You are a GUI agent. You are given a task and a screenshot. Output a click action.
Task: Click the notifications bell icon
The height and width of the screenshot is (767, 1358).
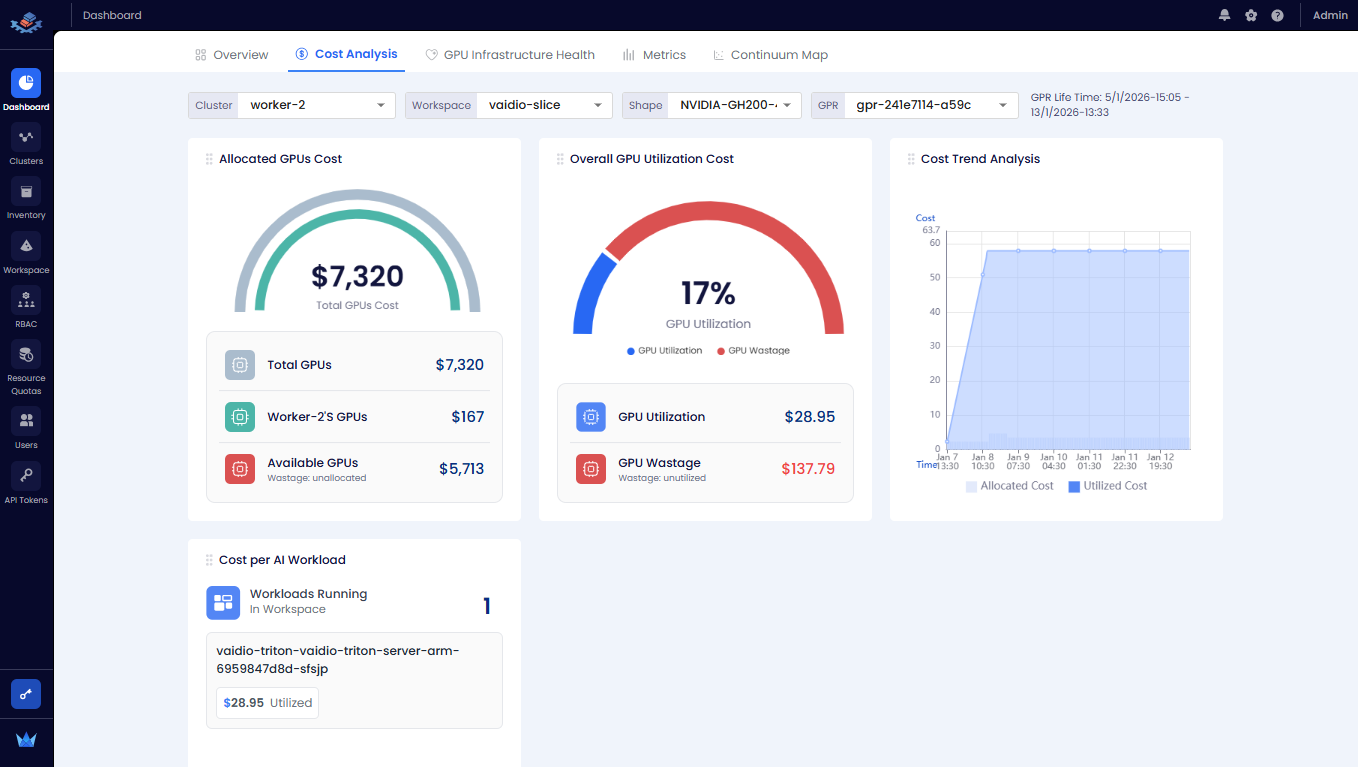pyautogui.click(x=1224, y=15)
